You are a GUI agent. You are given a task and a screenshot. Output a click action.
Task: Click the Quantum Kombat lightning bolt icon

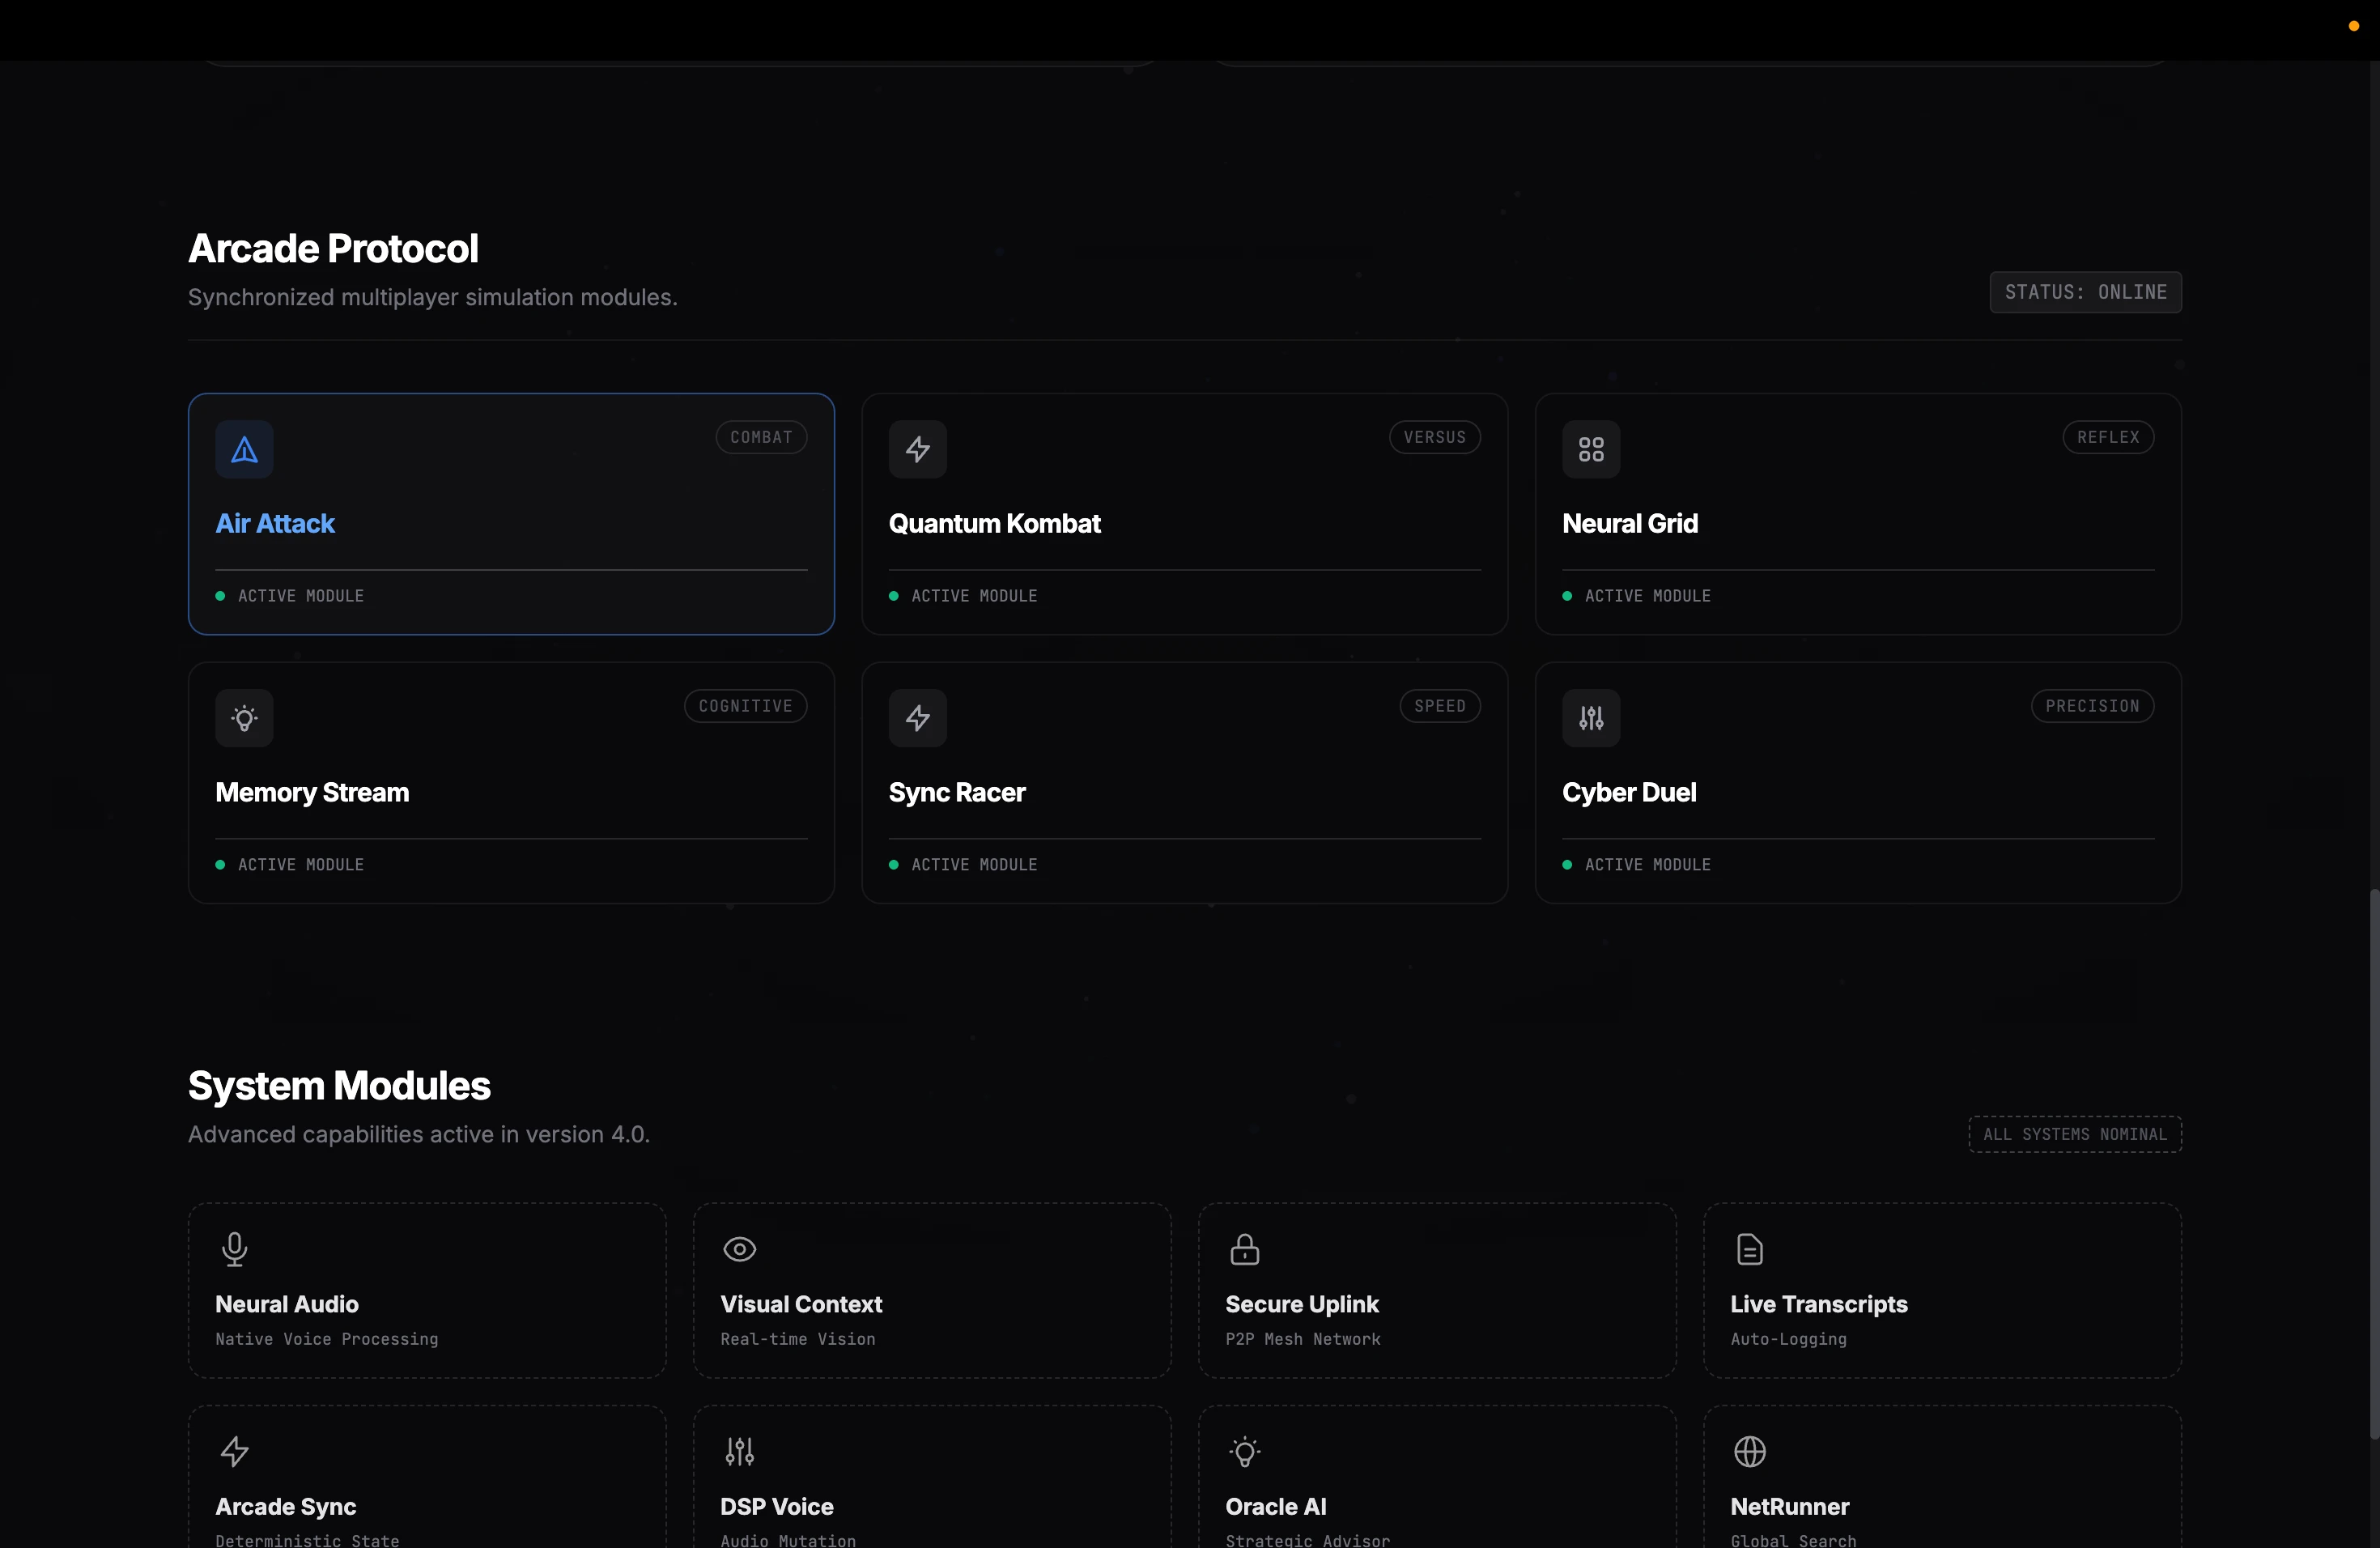point(917,450)
